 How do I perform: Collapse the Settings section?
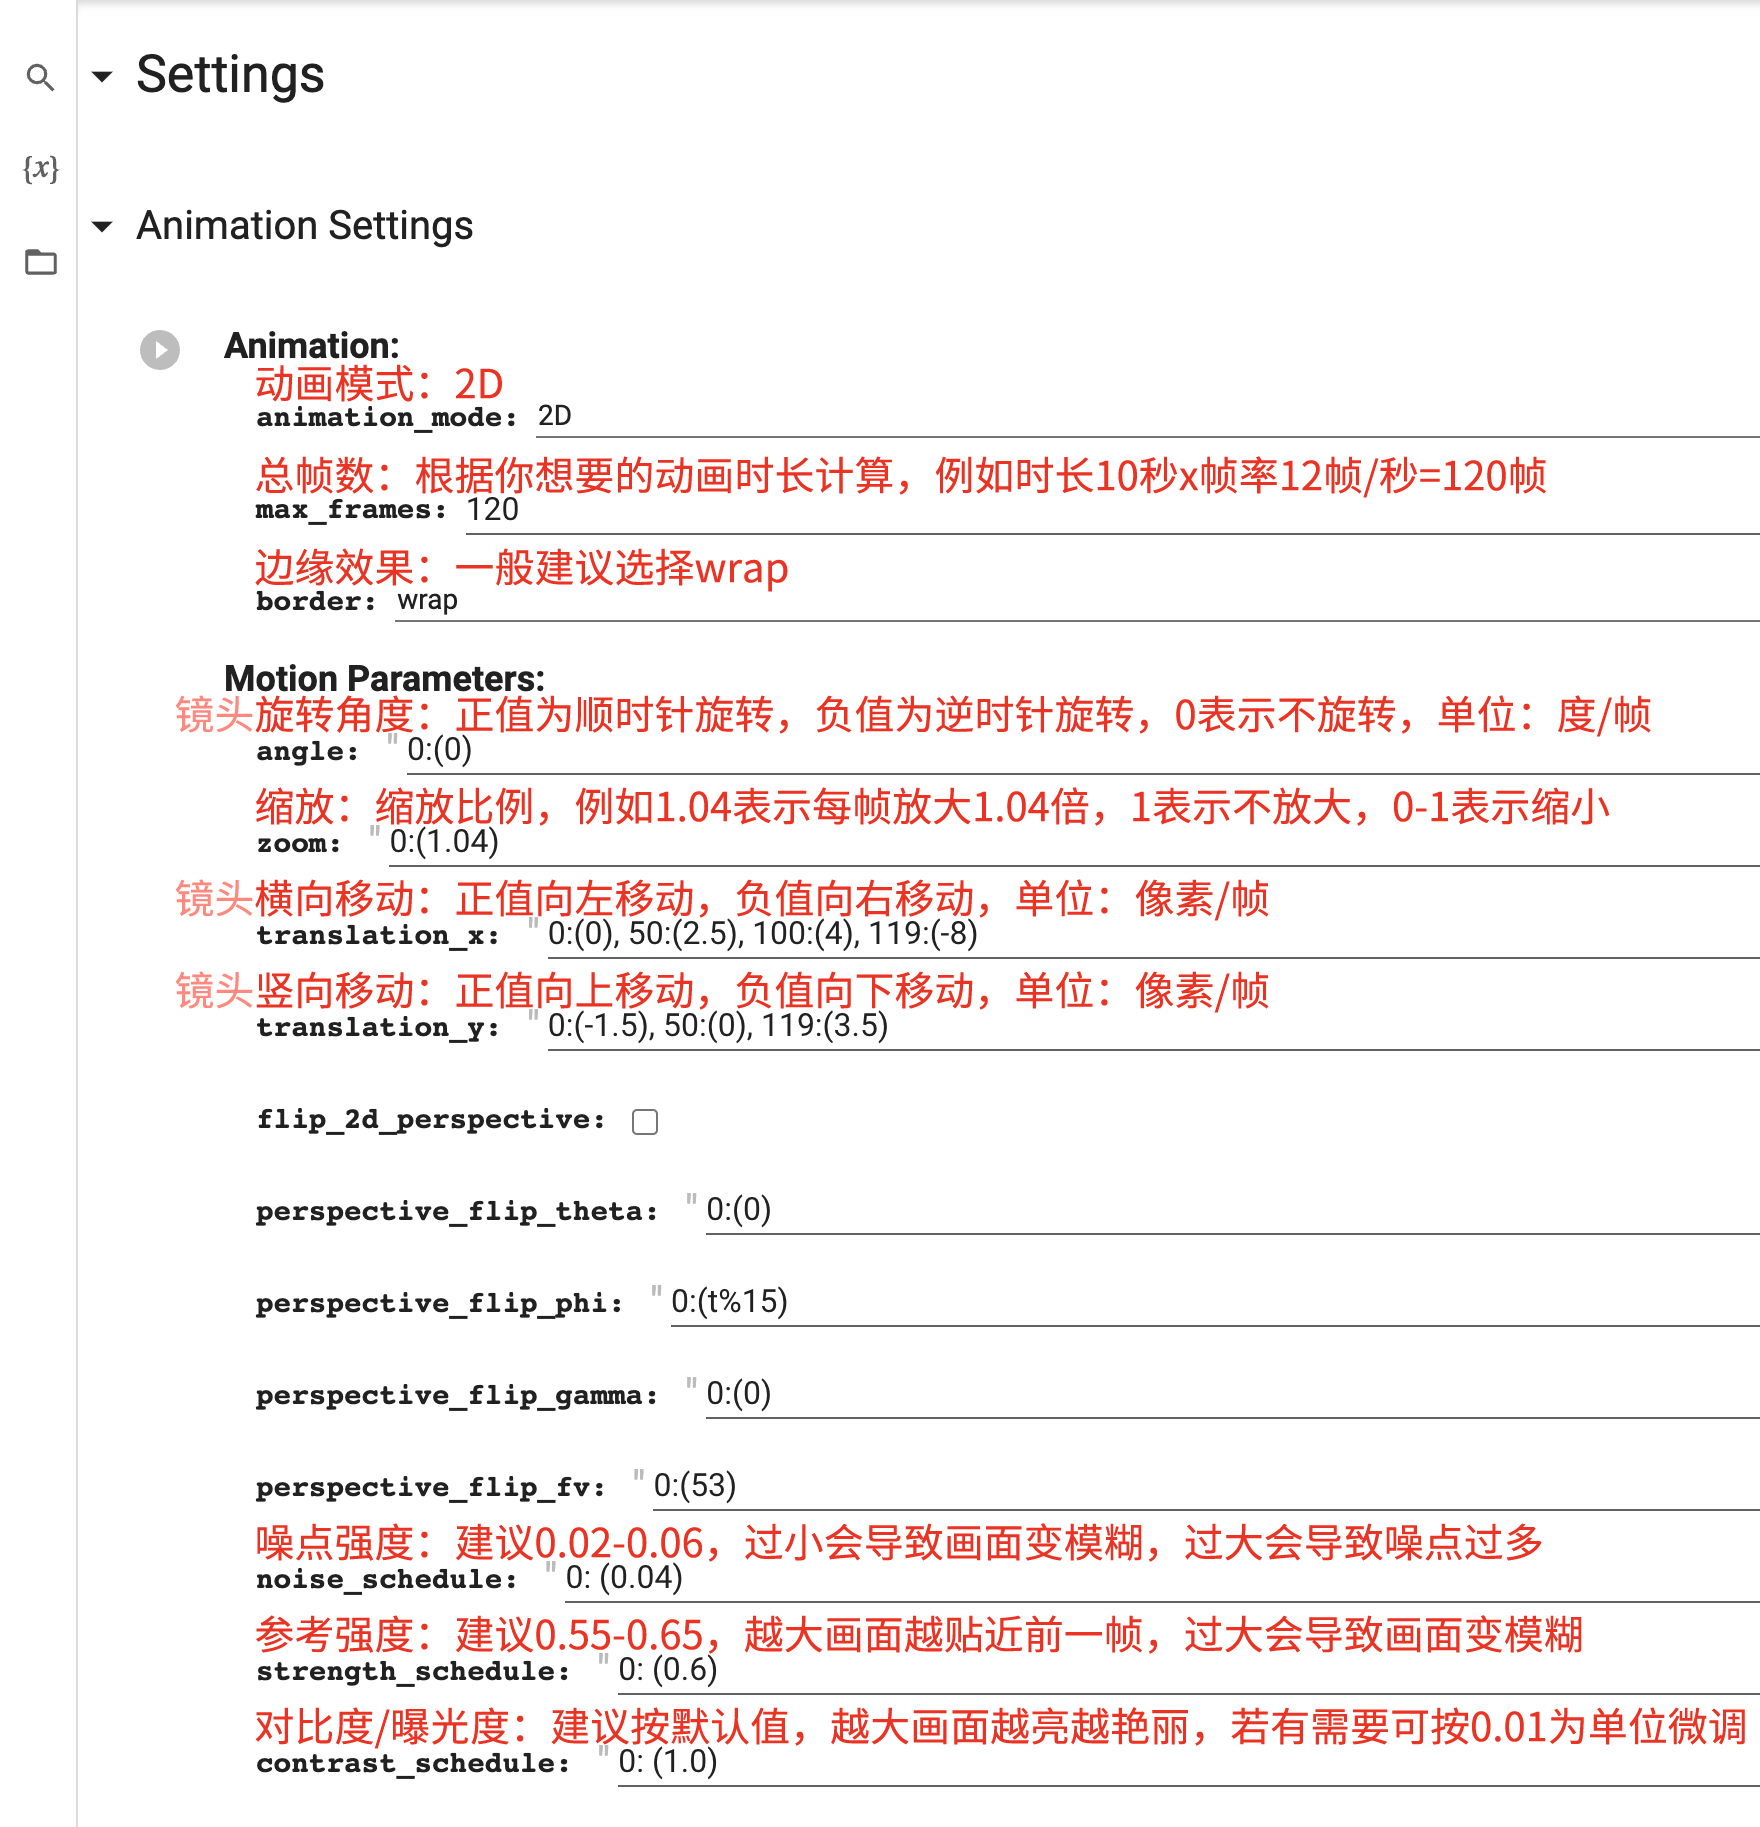[x=102, y=76]
